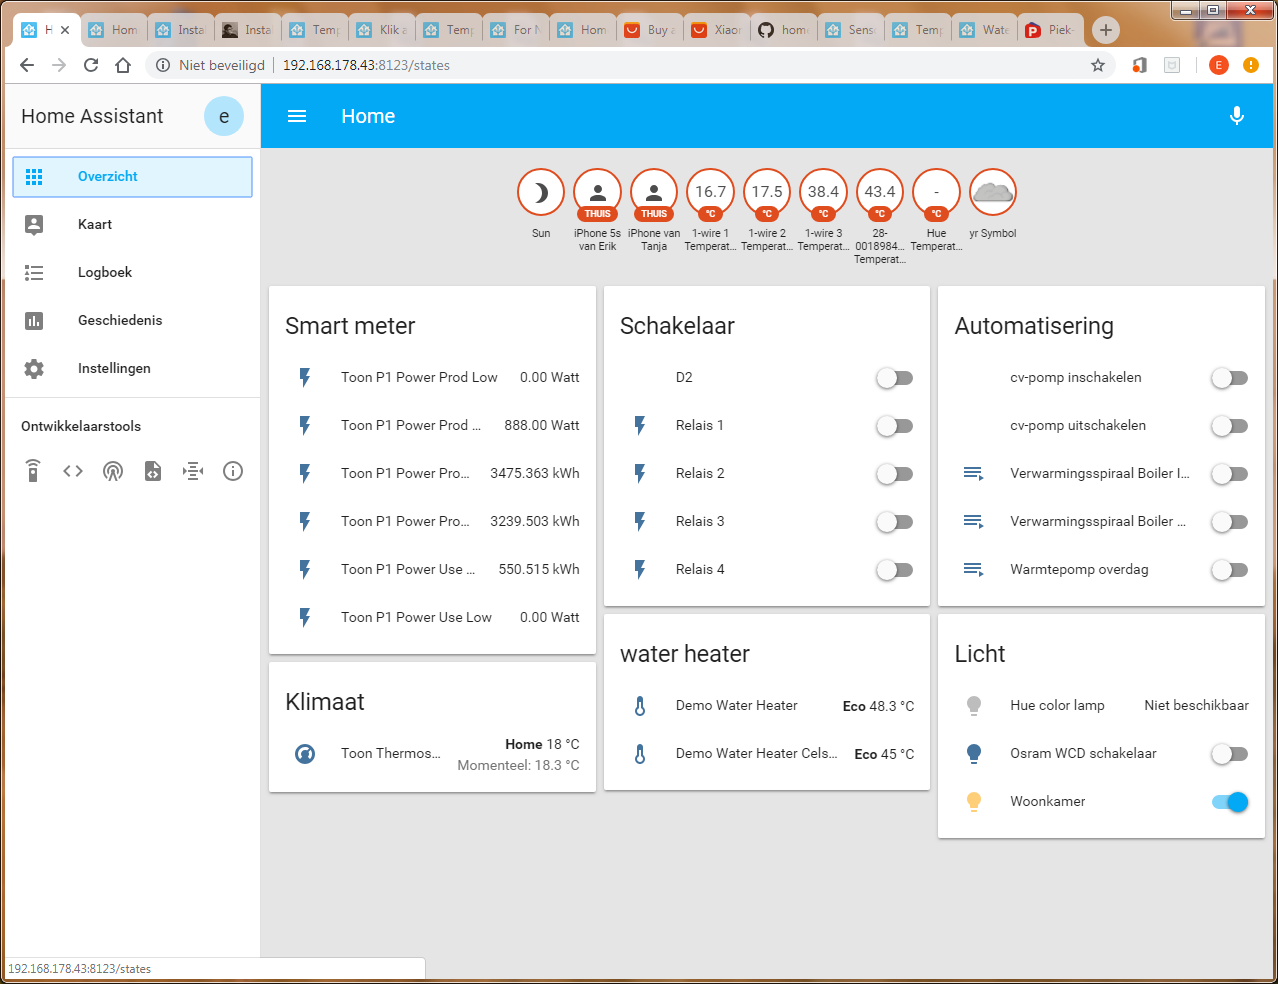
Task: Bookmark this page with star
Action: point(1098,65)
